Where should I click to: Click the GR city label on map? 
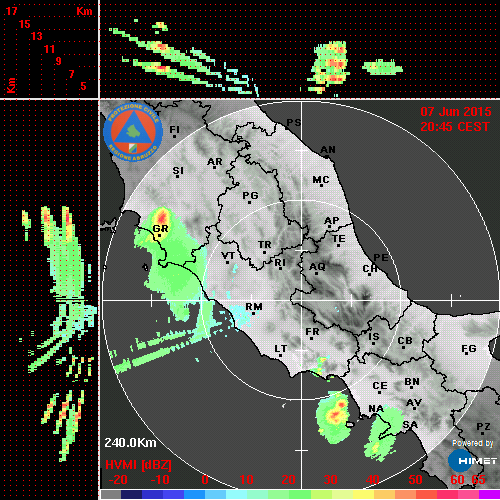[160, 229]
